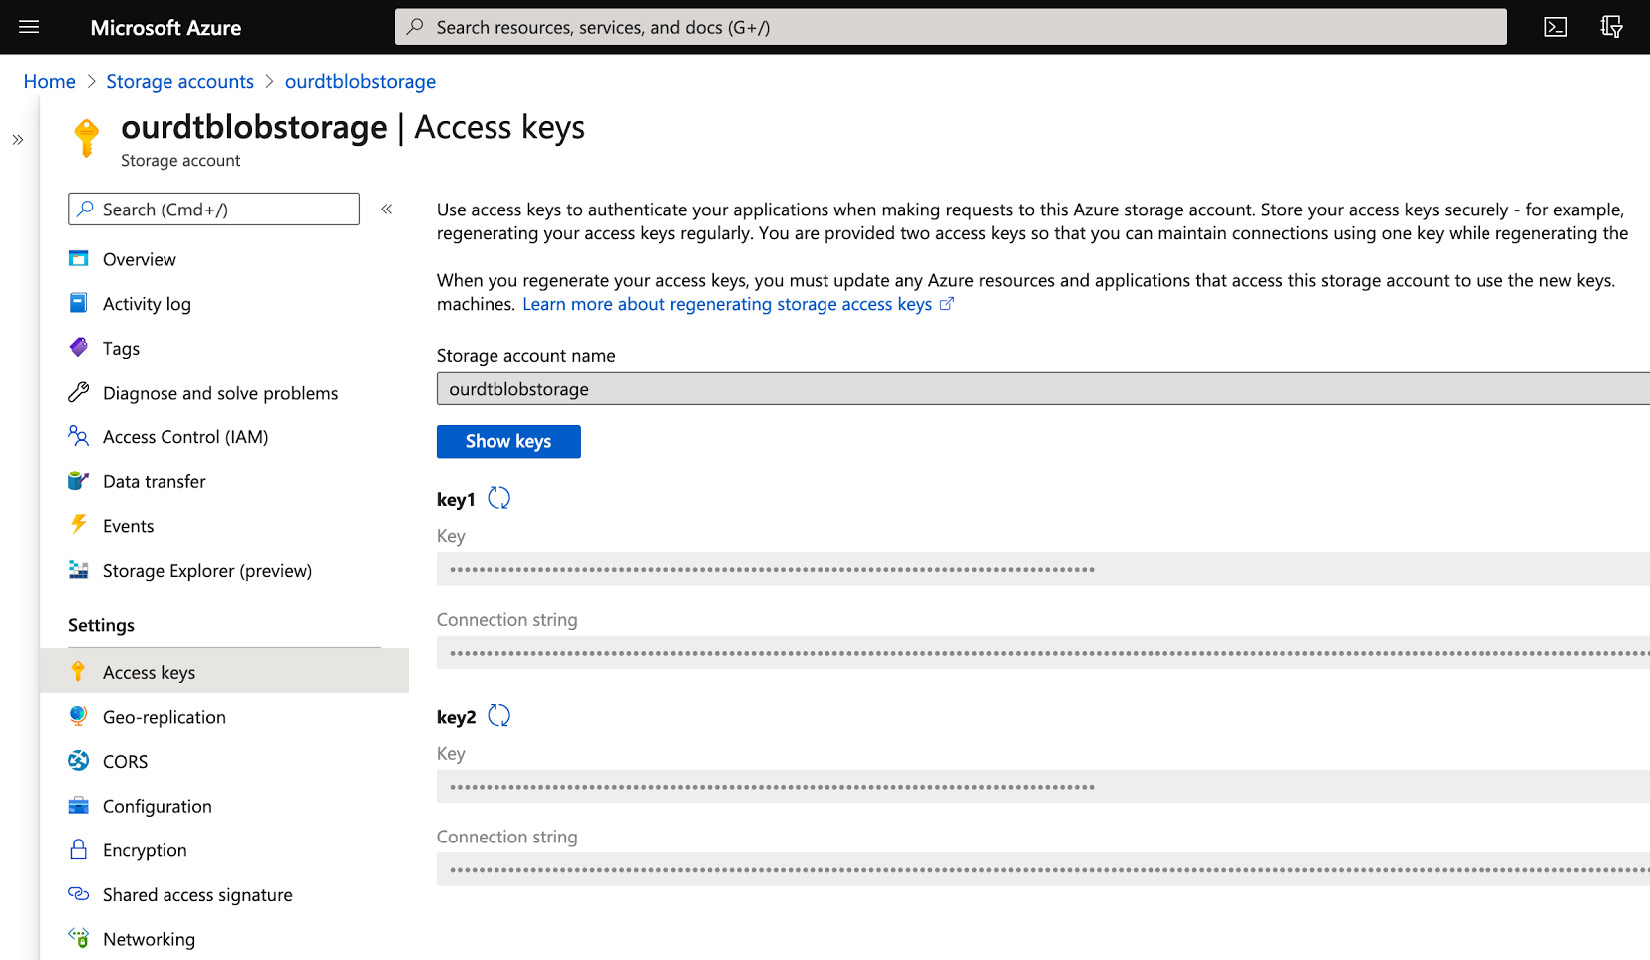Screen dimensions: 1650x960
Task: Click the magnifier icon in the sidebar search box
Action: [x=86, y=209]
